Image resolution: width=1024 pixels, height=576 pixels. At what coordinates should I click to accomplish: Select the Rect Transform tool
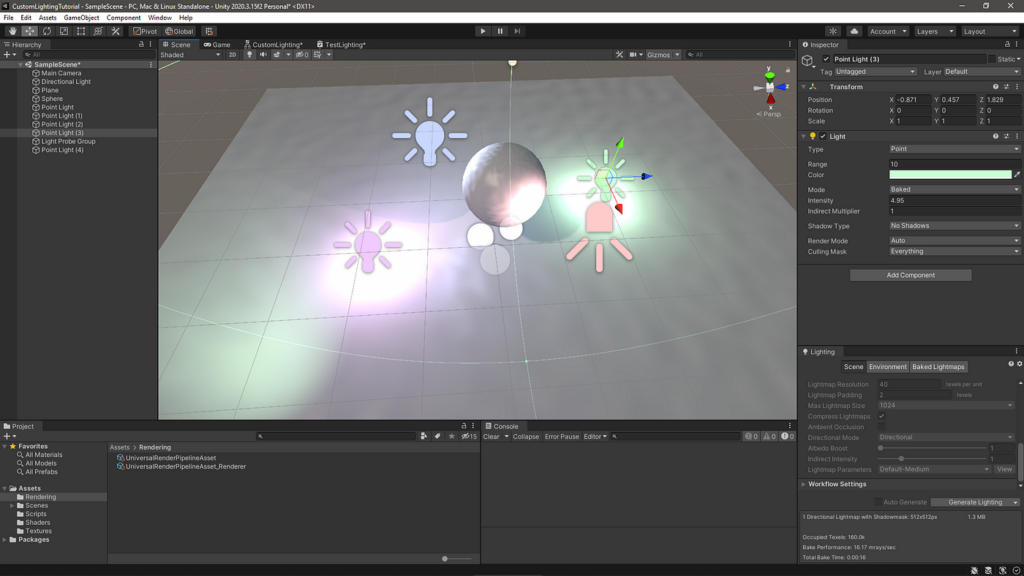pyautogui.click(x=80, y=31)
